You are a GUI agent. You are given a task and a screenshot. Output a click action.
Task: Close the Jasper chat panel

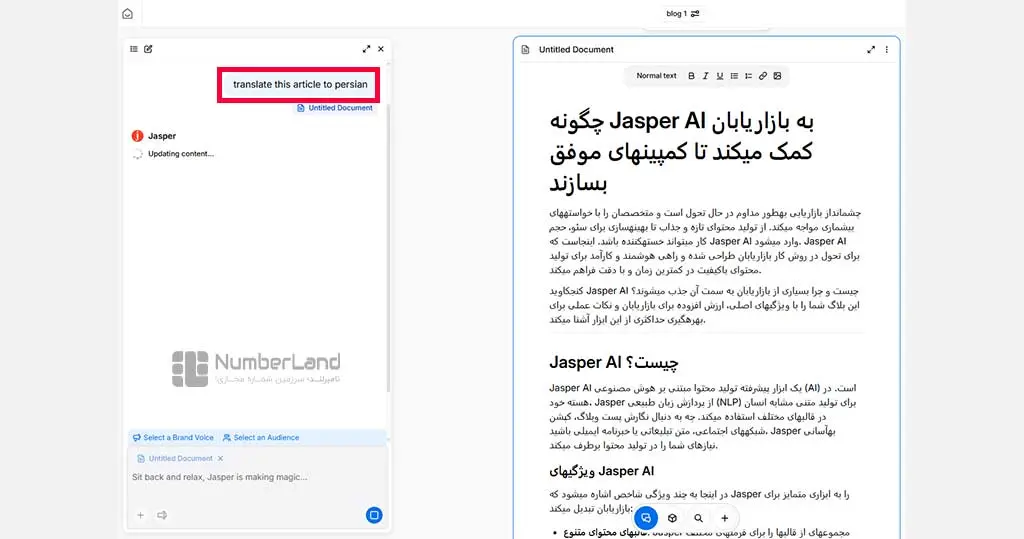[381, 49]
